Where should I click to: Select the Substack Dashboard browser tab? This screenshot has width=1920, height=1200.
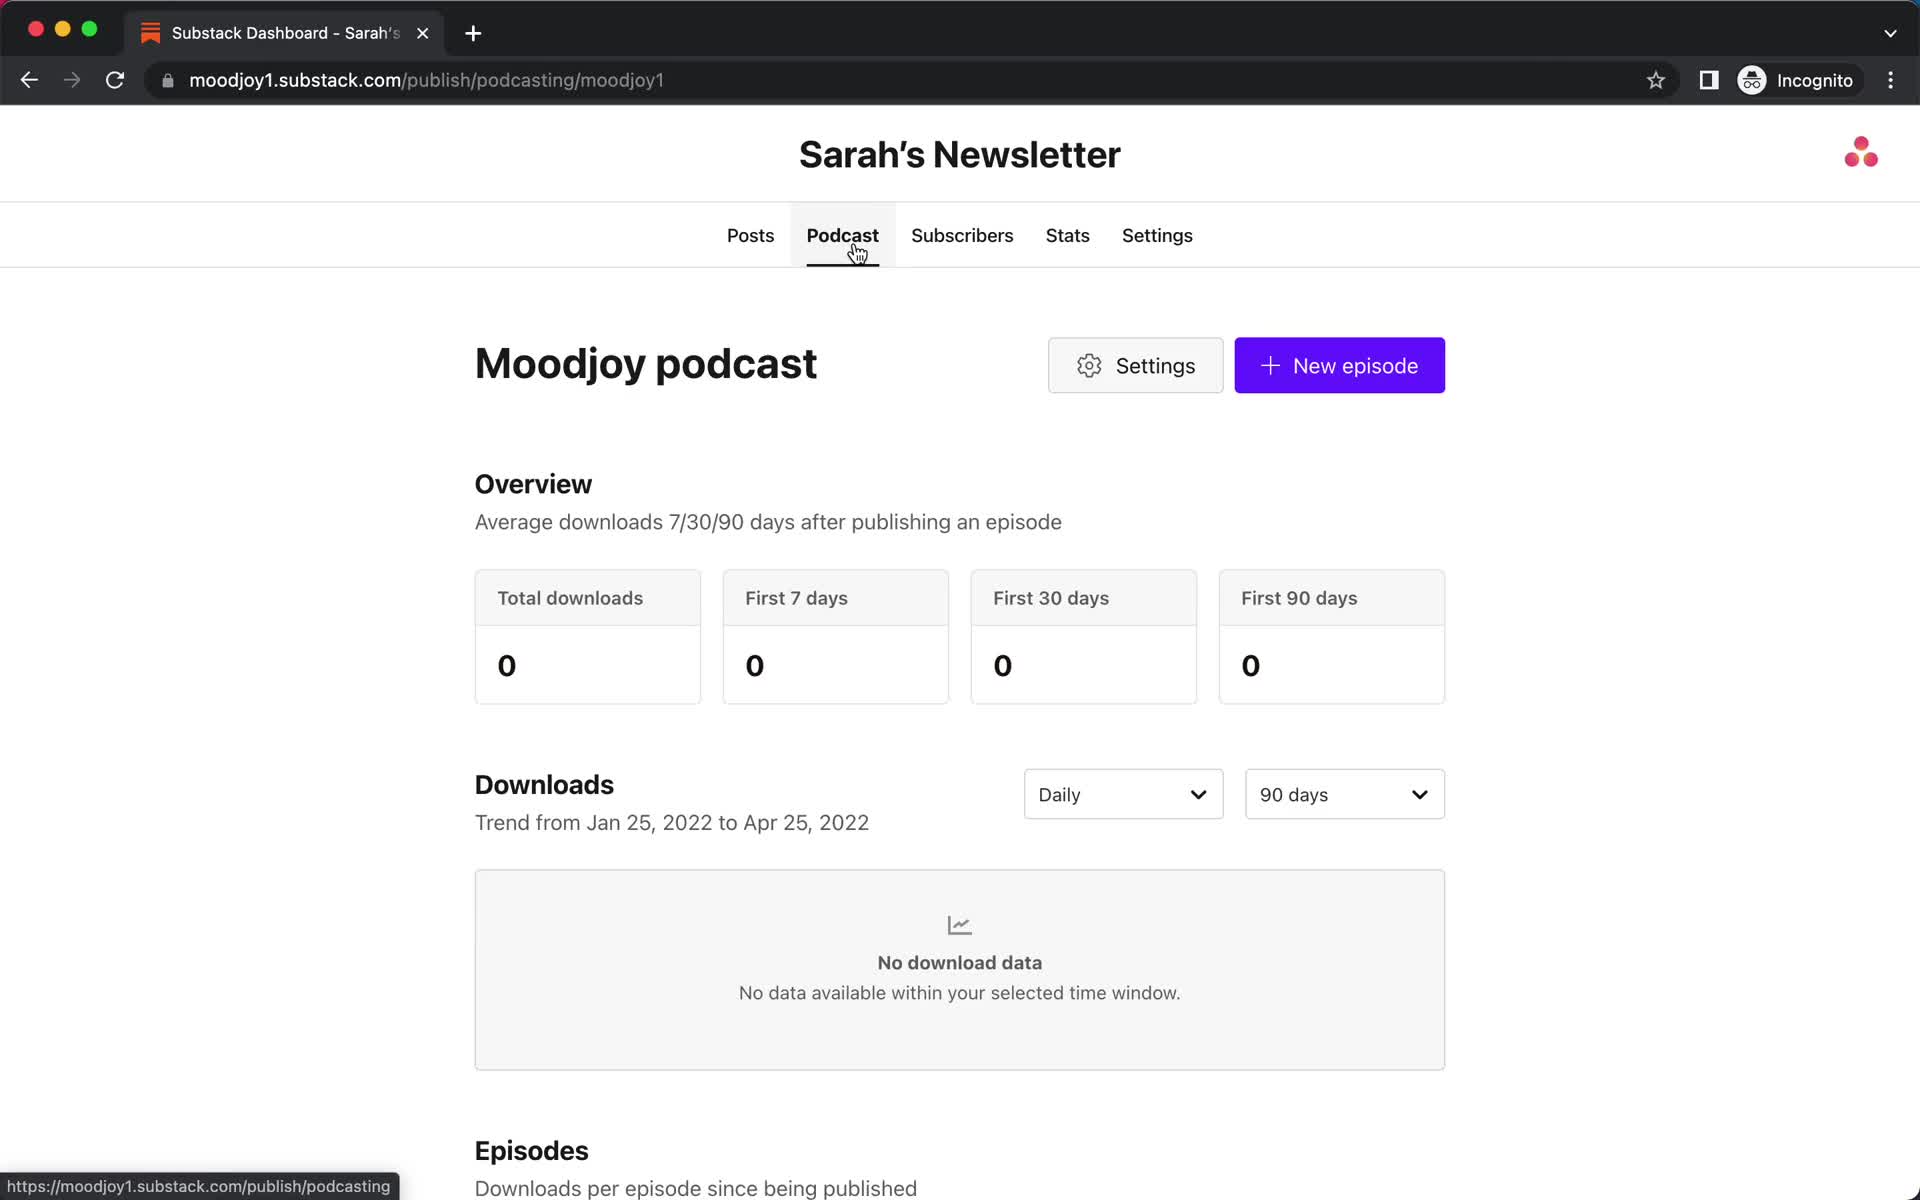(x=285, y=33)
